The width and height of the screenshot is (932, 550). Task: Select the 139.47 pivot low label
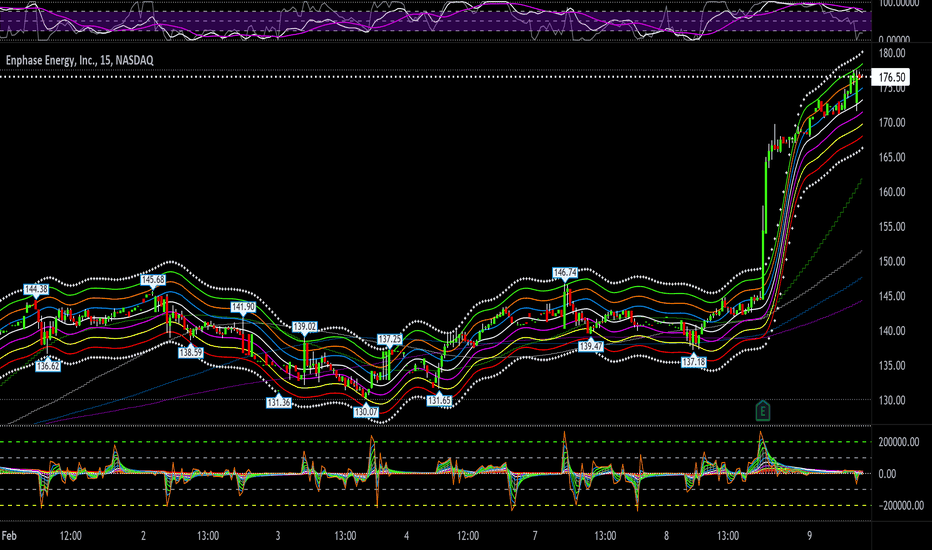pos(591,346)
